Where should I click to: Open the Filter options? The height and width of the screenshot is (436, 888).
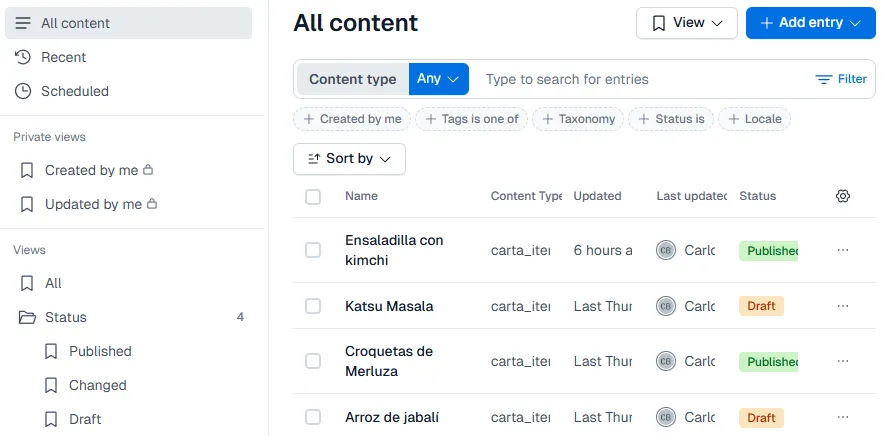[841, 79]
